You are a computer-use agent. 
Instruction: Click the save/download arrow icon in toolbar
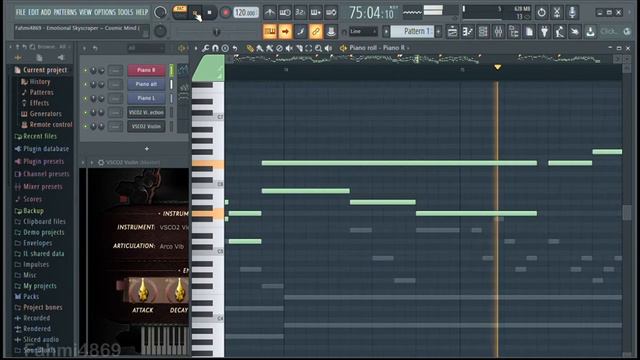[x=590, y=31]
